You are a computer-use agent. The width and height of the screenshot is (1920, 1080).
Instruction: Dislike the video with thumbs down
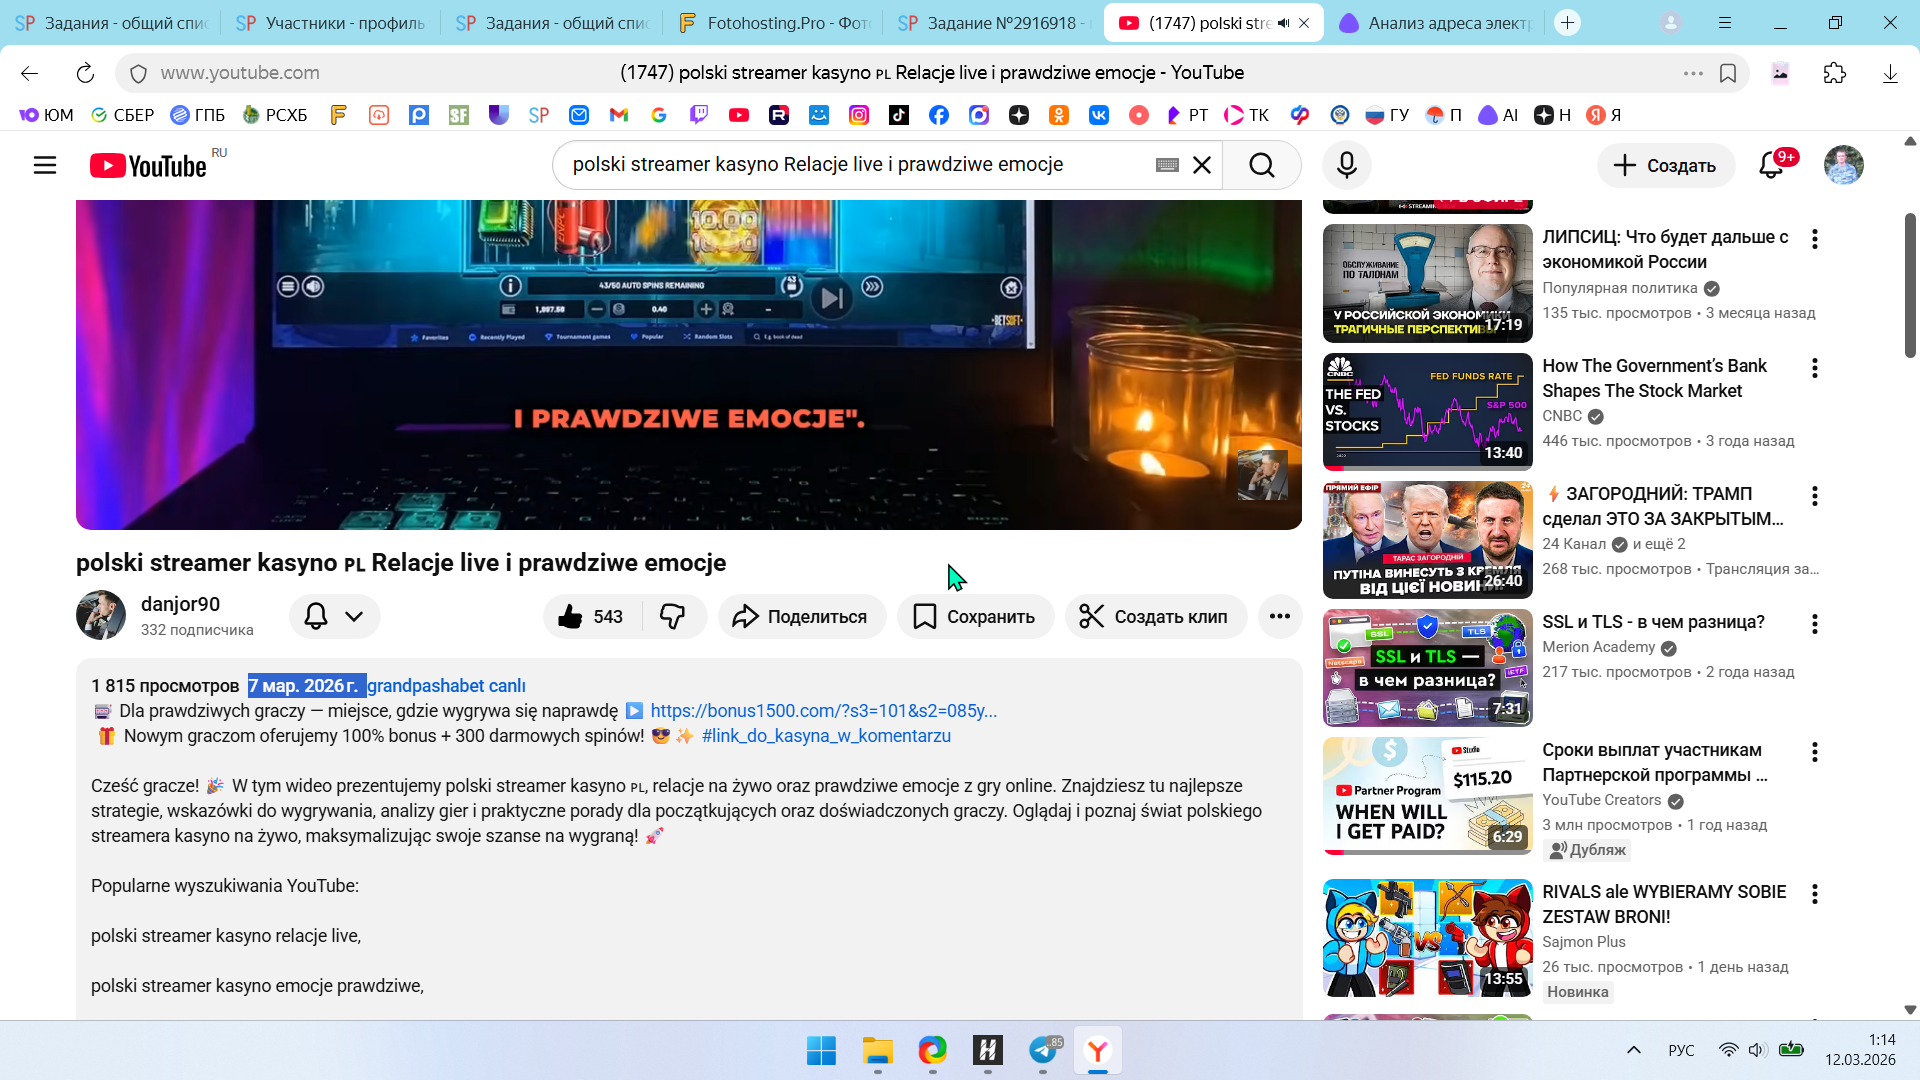tap(673, 616)
